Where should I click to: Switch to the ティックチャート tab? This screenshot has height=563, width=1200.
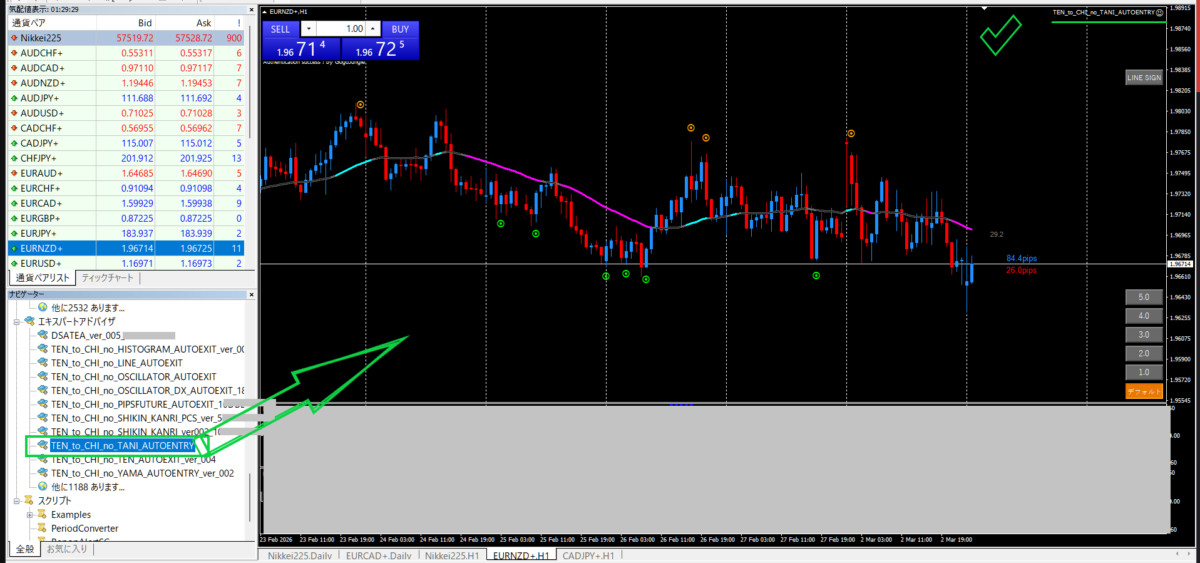pyautogui.click(x=107, y=277)
